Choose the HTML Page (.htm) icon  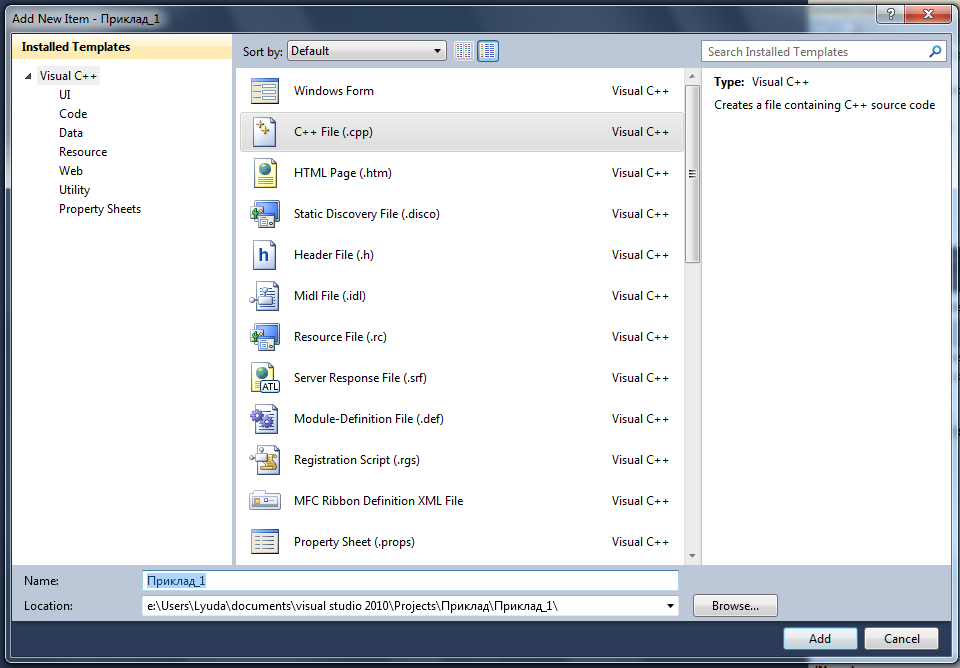coord(265,173)
